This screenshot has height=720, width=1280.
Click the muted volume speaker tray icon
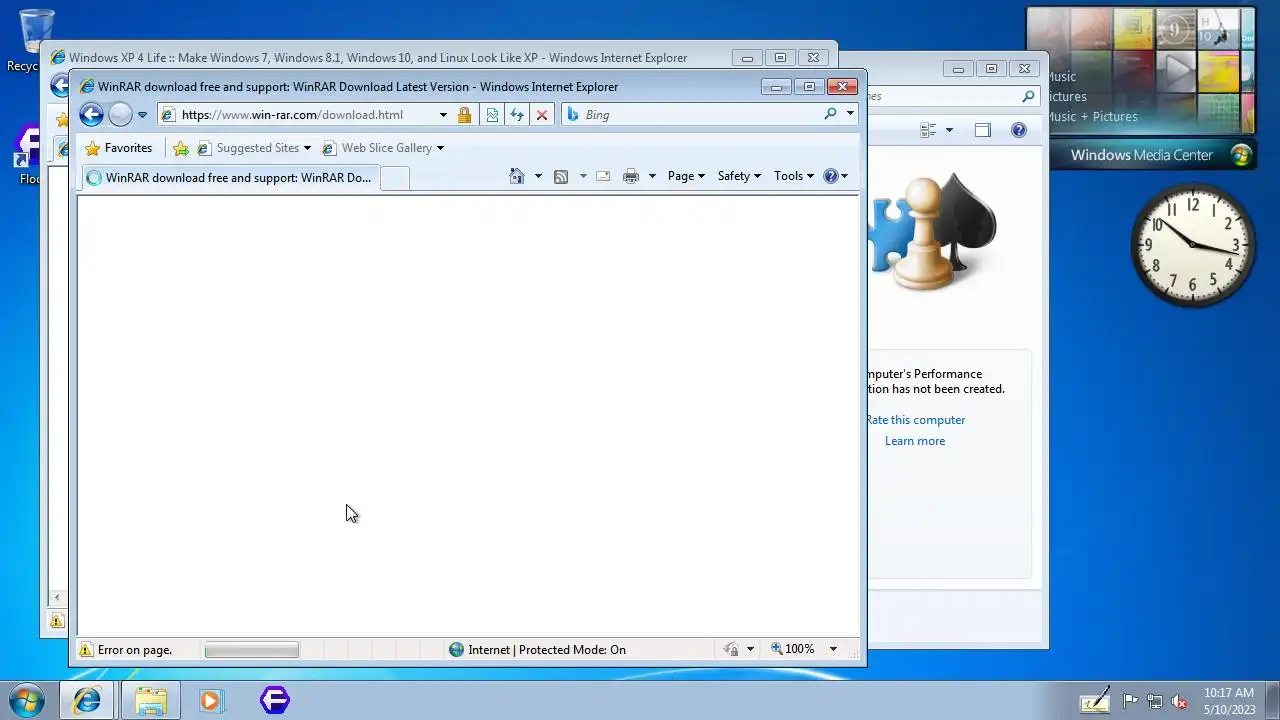[1179, 701]
